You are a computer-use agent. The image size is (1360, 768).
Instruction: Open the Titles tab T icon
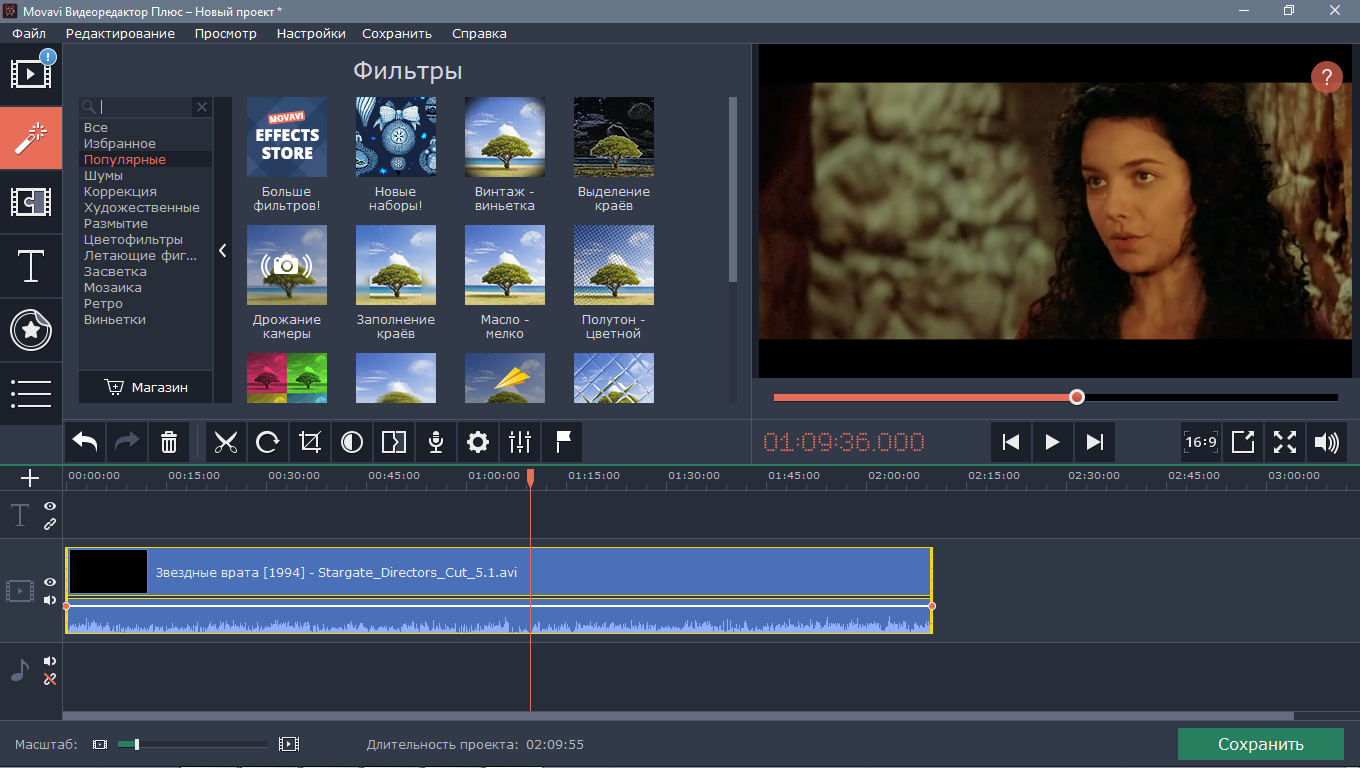tap(31, 266)
